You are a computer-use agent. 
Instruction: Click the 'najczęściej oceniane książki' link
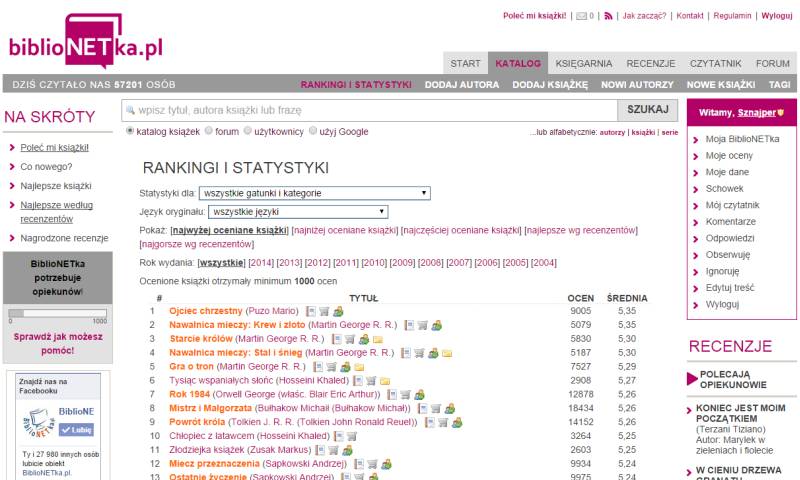pos(461,231)
